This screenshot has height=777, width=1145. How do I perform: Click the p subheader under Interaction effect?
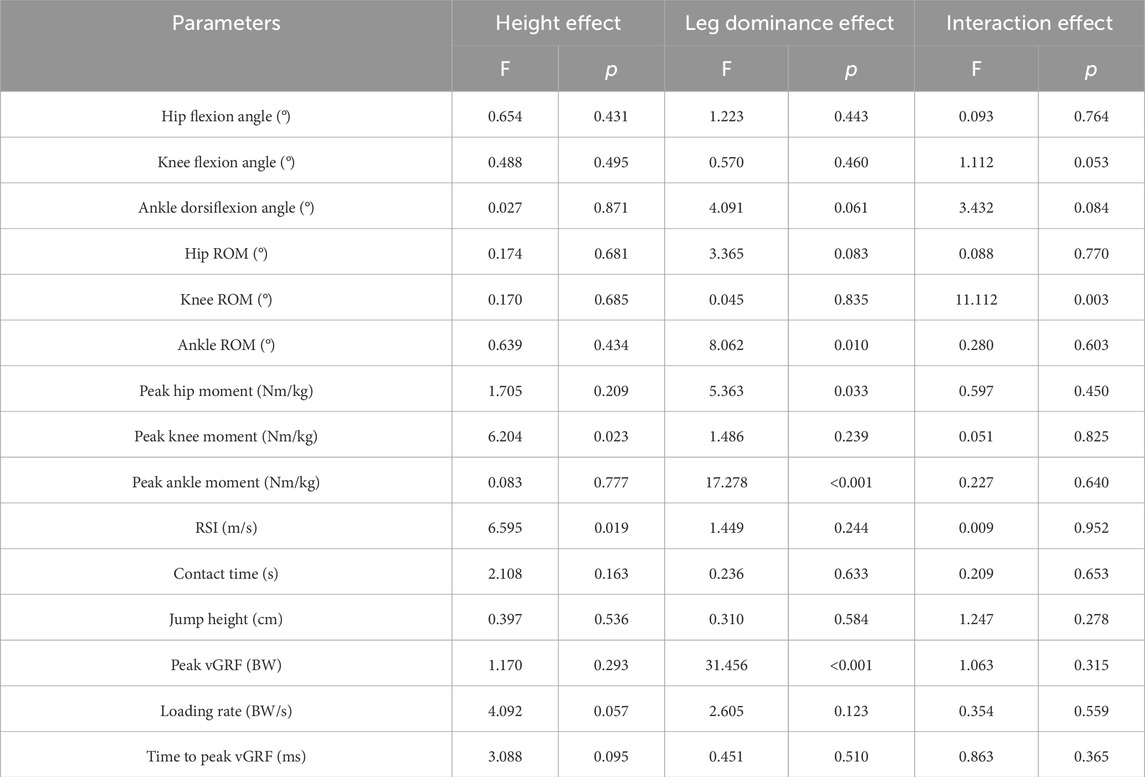[1090, 70]
